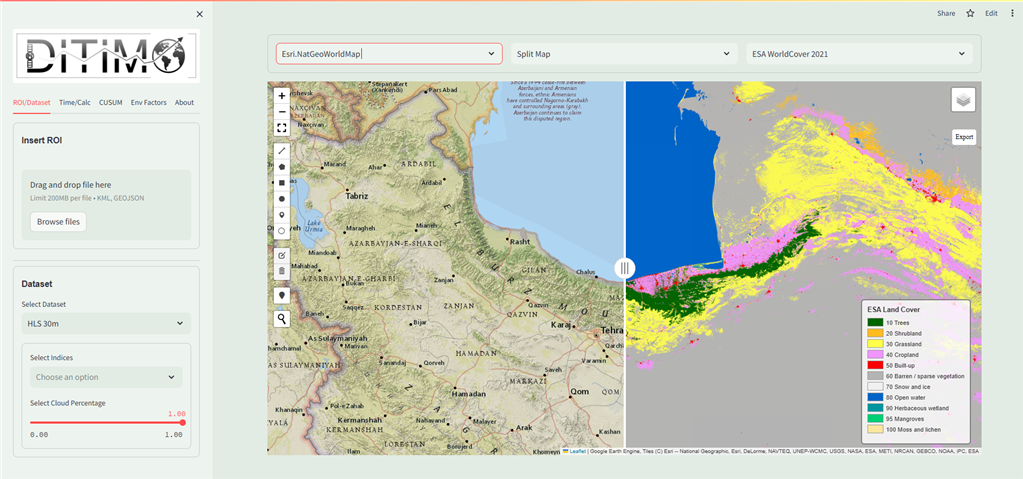
Task: Expand the Split Map dropdown
Action: [x=624, y=53]
